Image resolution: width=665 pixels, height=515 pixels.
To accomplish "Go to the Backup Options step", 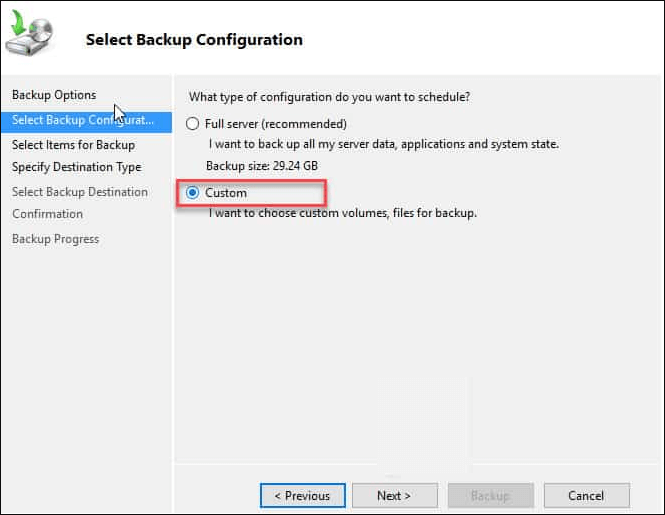I will point(54,95).
